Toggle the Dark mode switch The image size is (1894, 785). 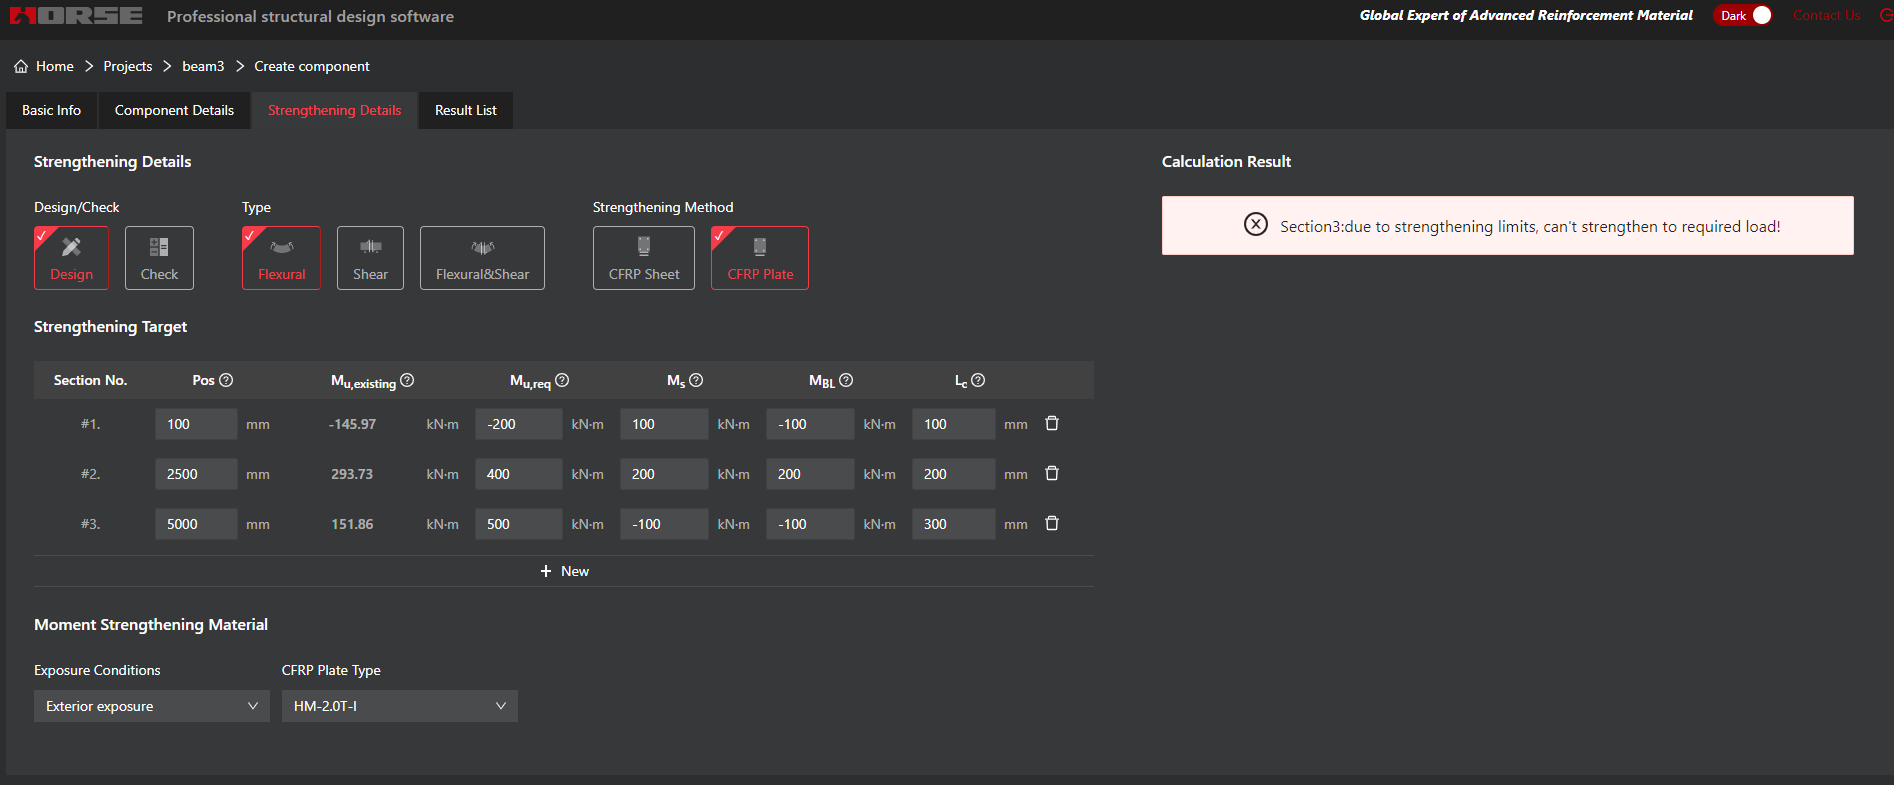click(x=1745, y=15)
